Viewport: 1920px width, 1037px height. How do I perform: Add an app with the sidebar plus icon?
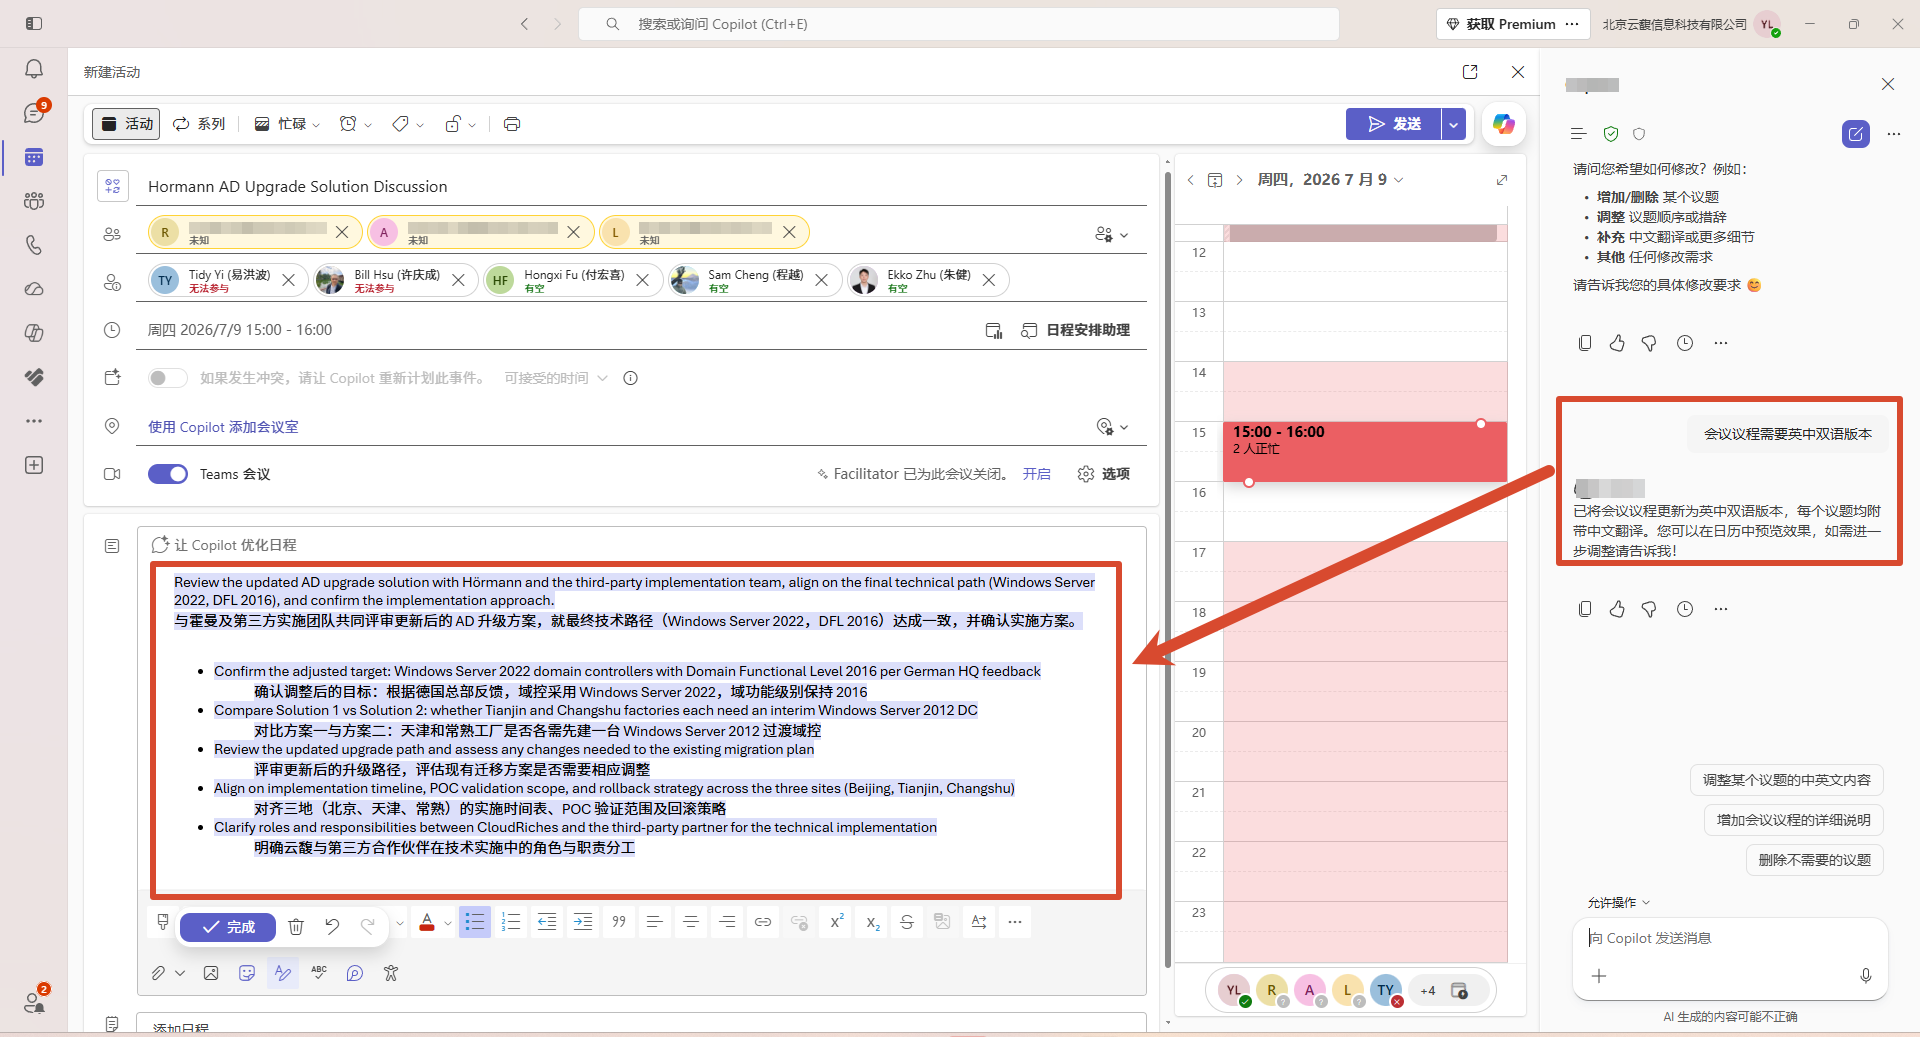[x=34, y=465]
